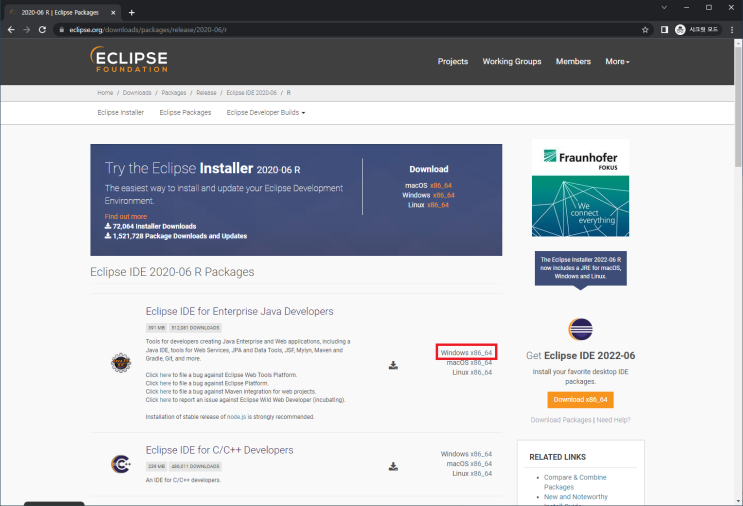743x506 pixels.
Task: Click the scrollbar up arrow
Action: pos(738,43)
